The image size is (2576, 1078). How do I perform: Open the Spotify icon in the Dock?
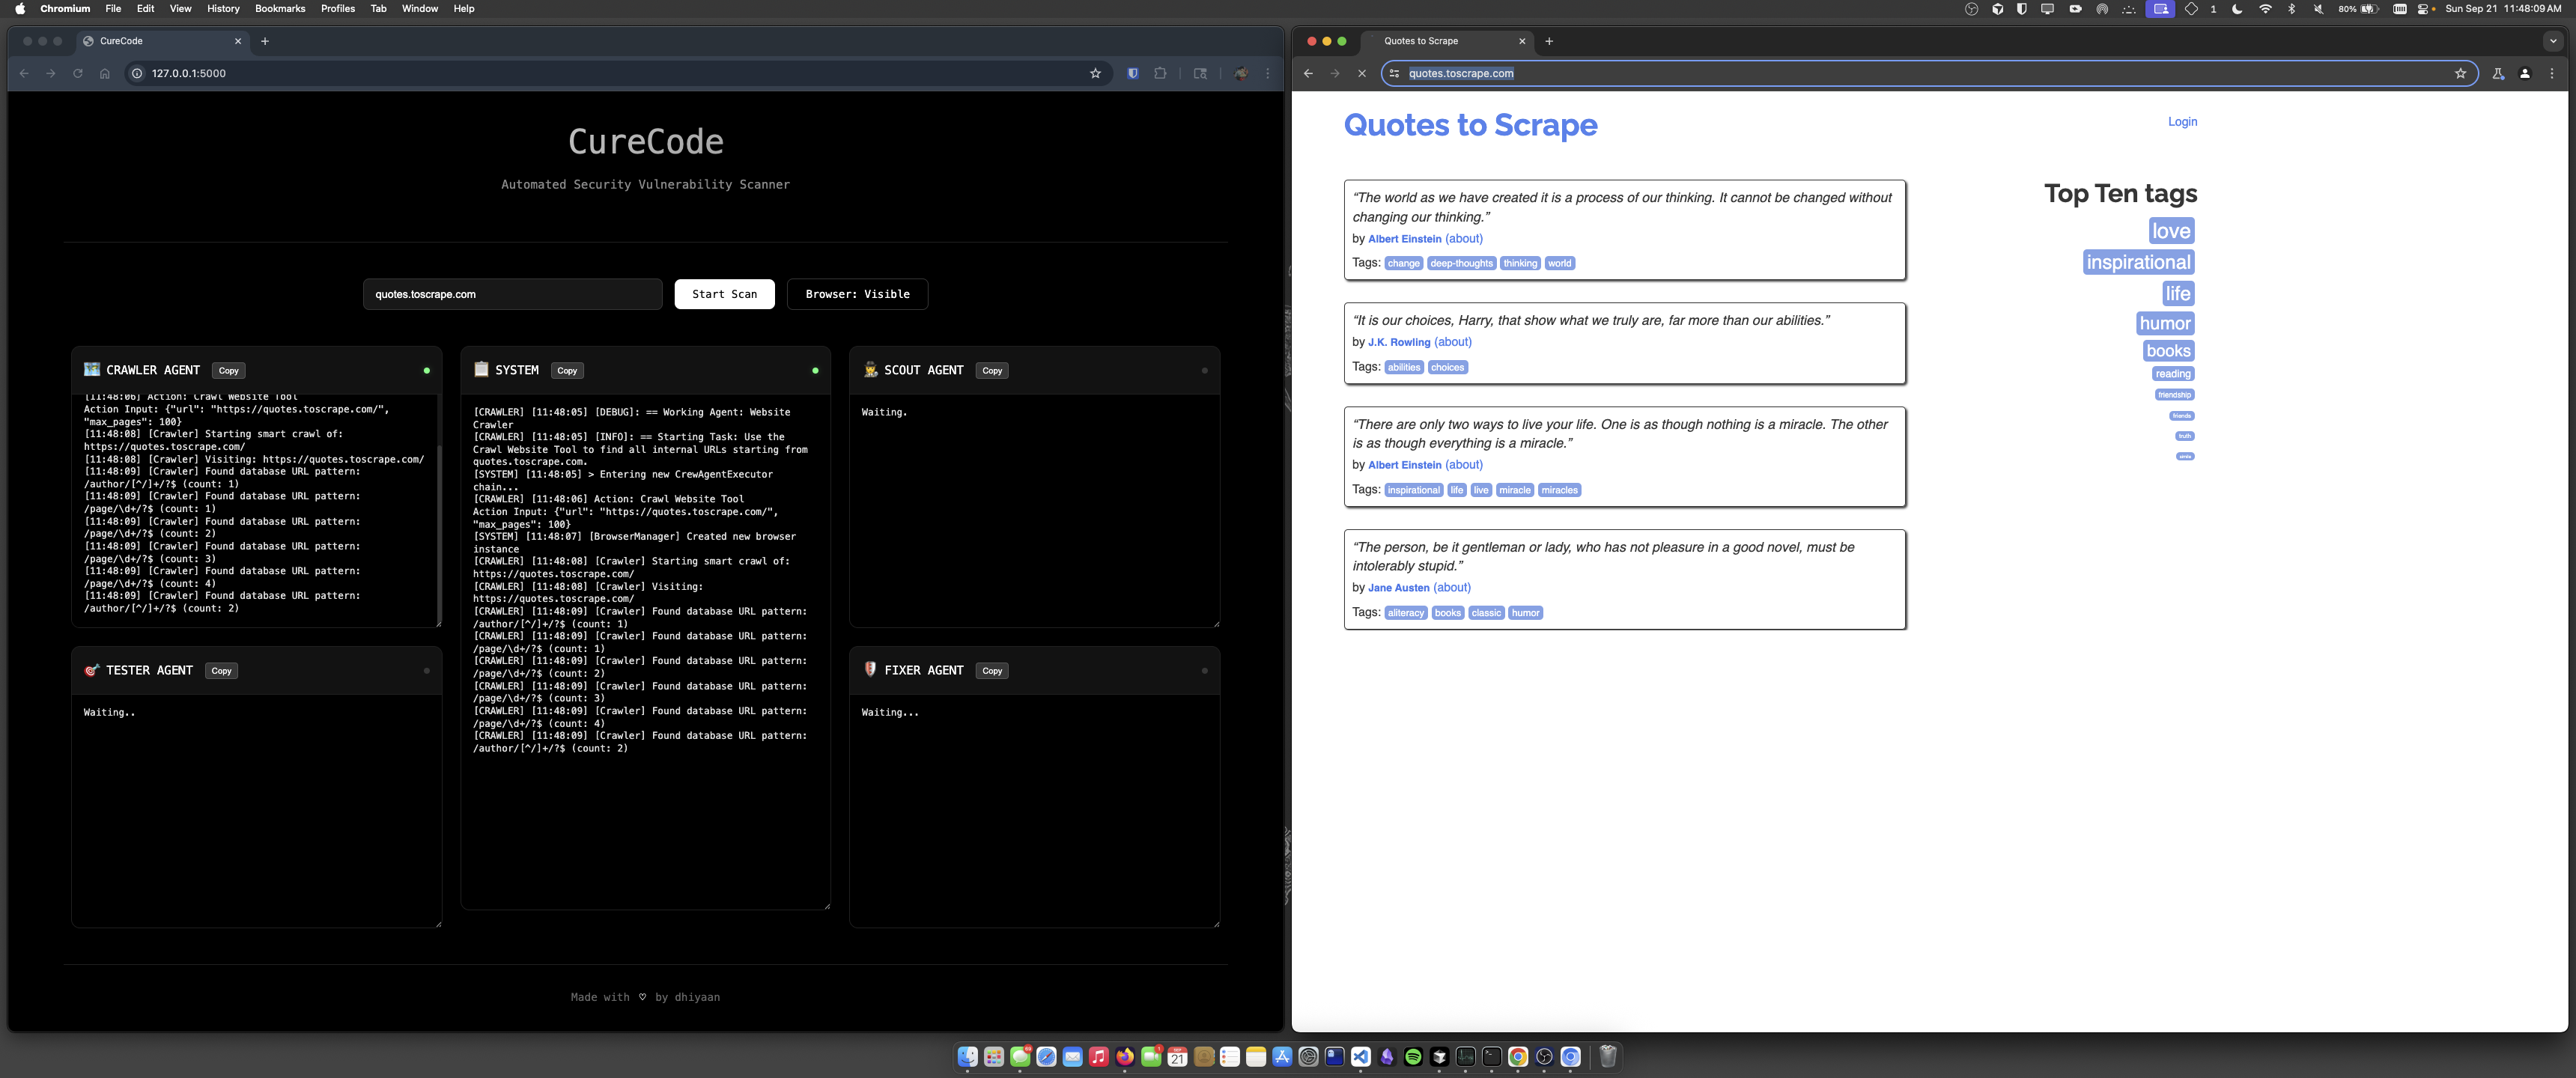coord(1413,1057)
